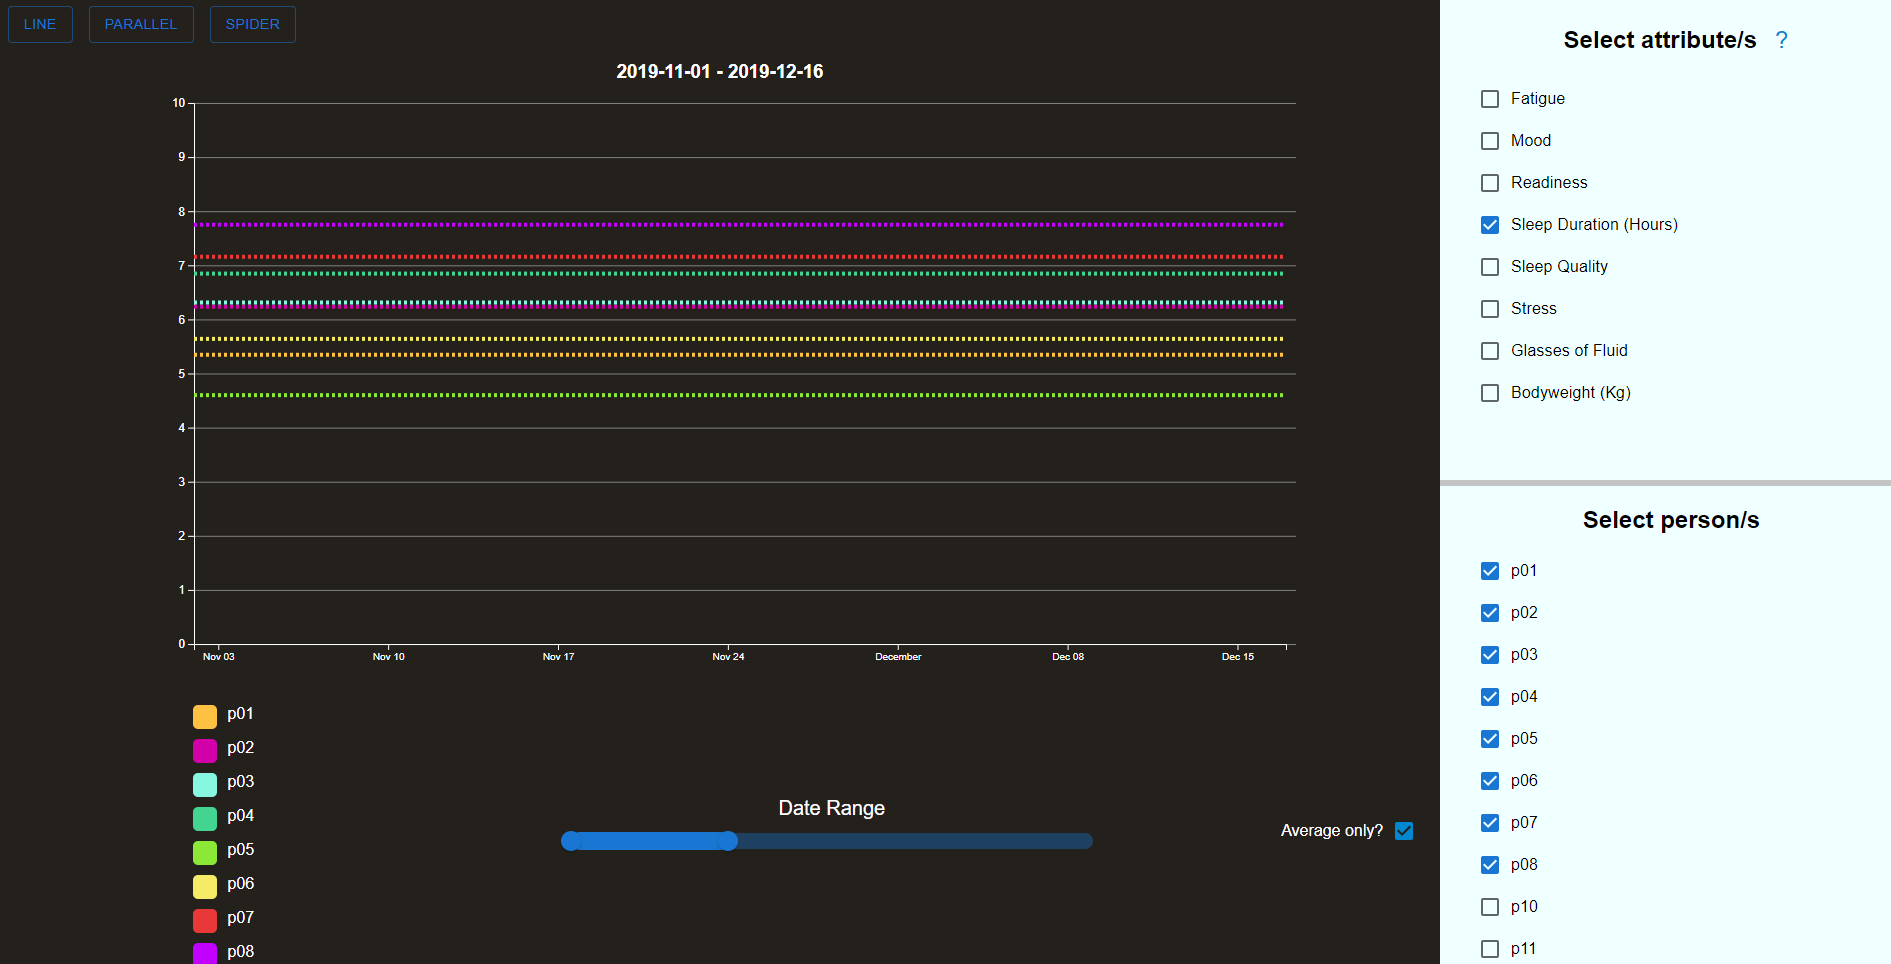Click the p08 purple legend swatch
1891x964 pixels.
(x=204, y=953)
